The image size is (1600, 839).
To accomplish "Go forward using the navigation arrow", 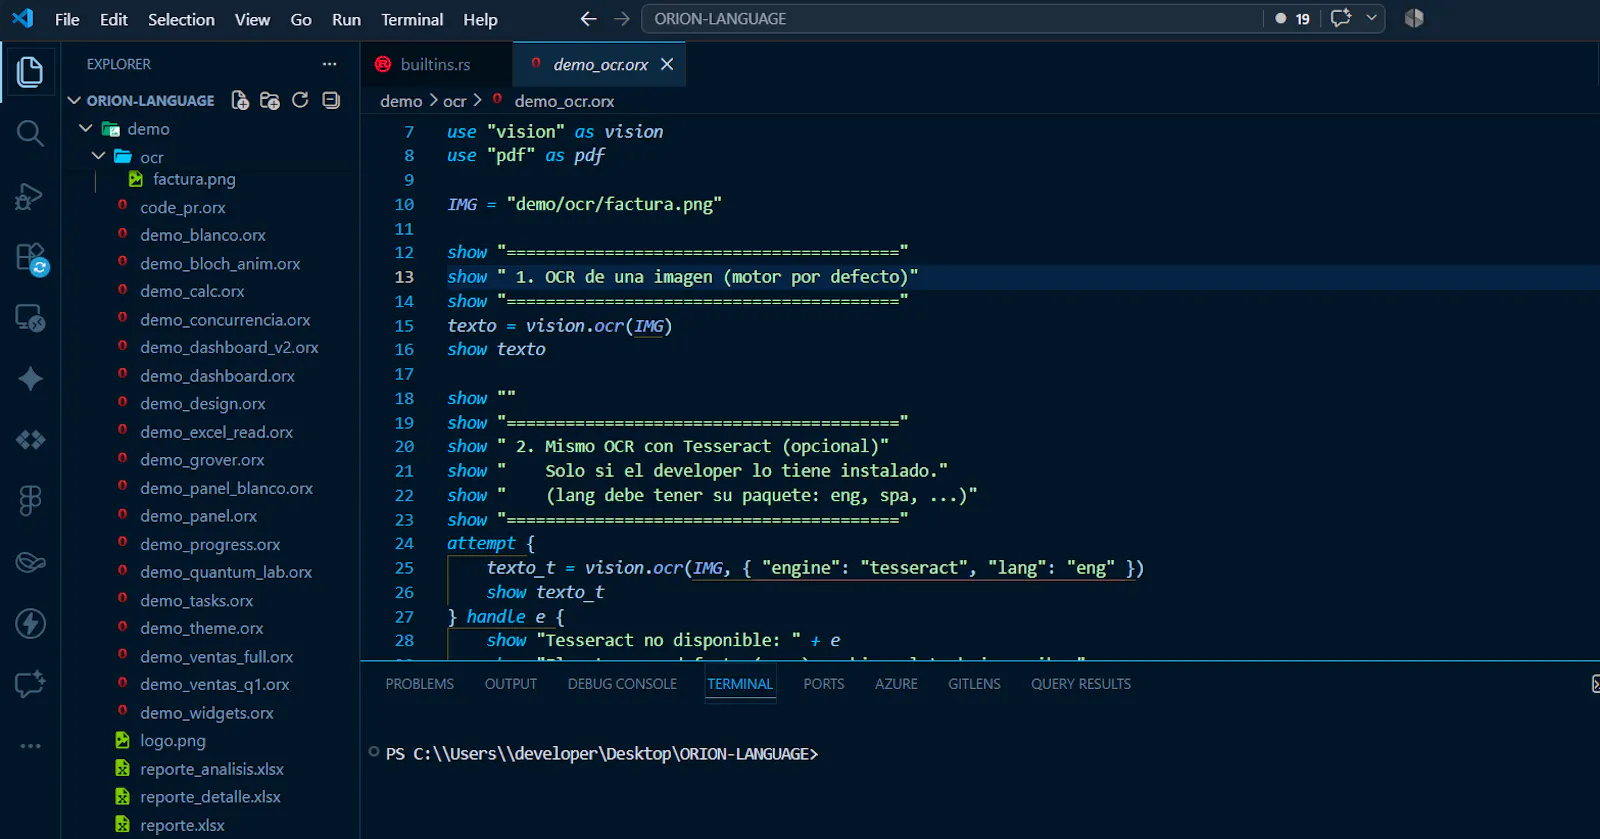I will 622,19.
